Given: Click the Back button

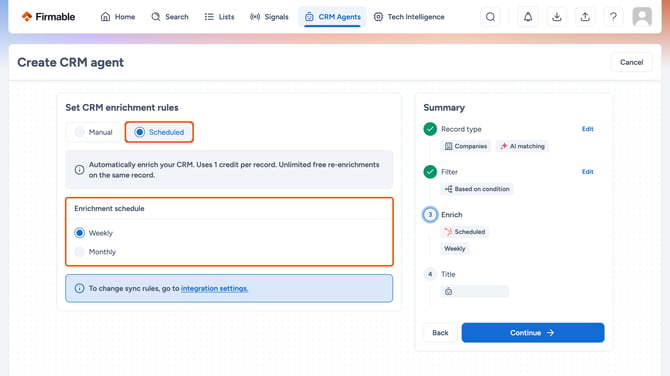Looking at the screenshot, I should [x=440, y=332].
